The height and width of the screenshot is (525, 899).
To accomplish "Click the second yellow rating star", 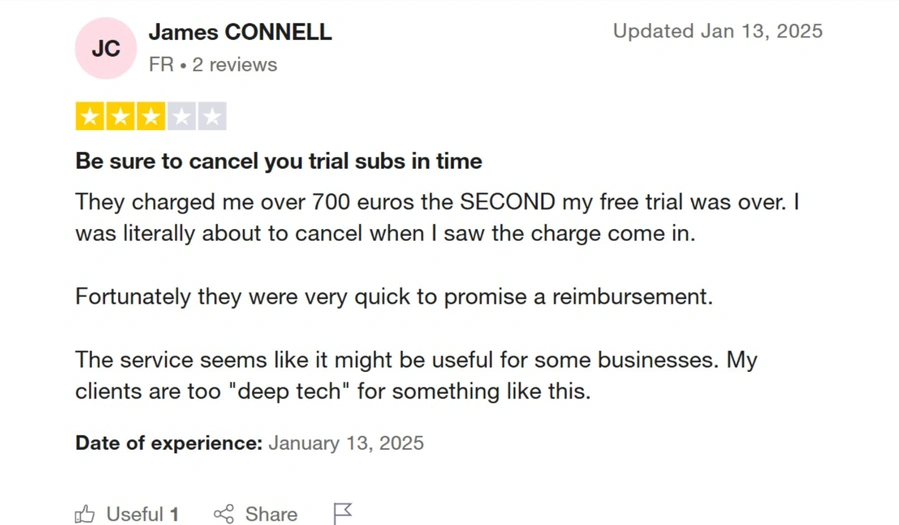I will (121, 117).
